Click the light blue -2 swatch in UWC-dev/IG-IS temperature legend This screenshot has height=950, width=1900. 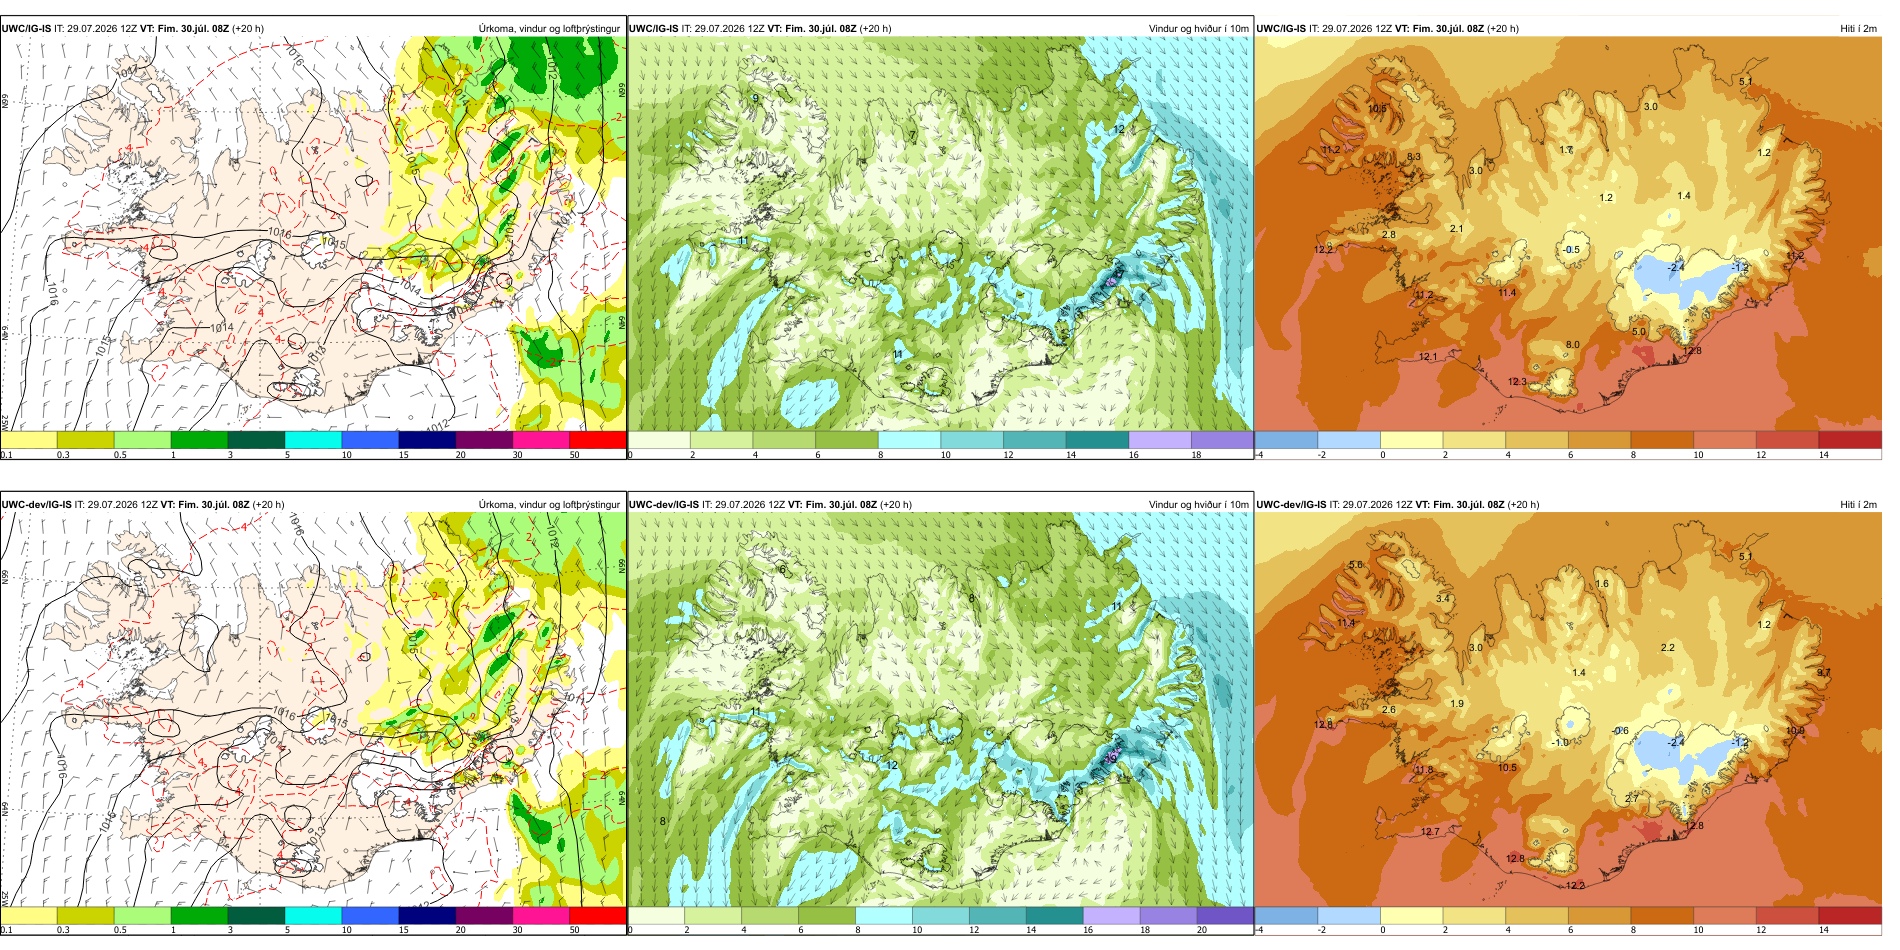click(x=1349, y=915)
